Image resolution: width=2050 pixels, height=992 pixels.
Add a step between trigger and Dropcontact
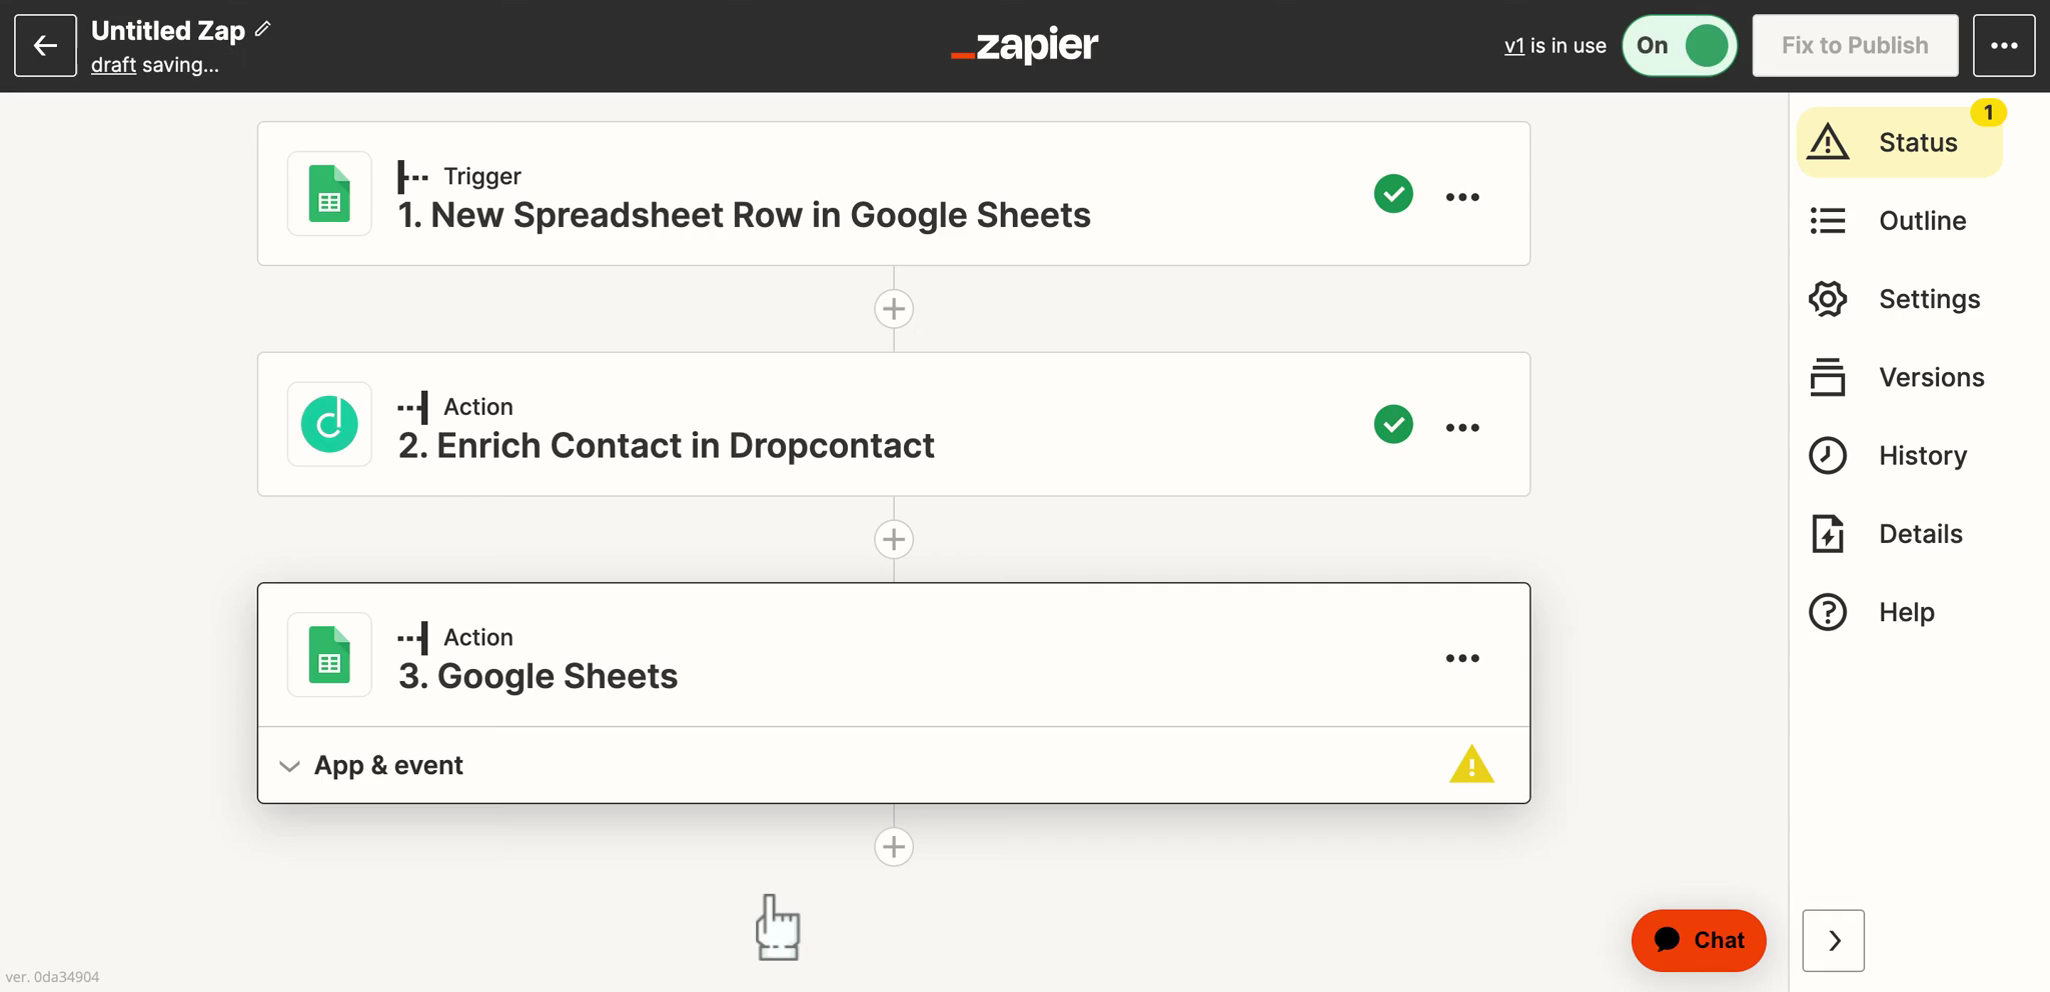pyautogui.click(x=894, y=309)
